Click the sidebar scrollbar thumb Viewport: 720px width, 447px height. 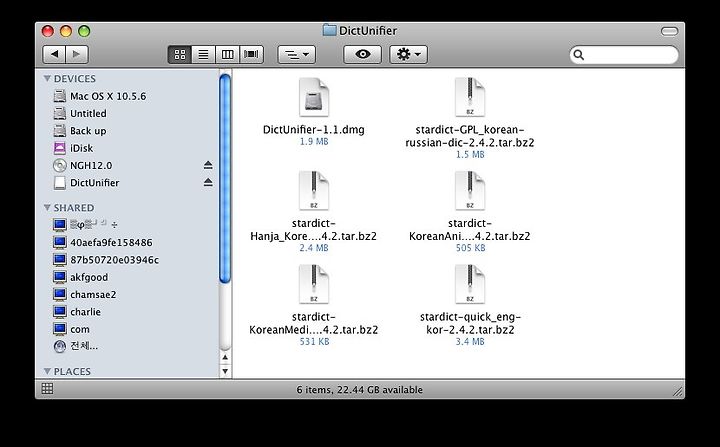pos(225,179)
